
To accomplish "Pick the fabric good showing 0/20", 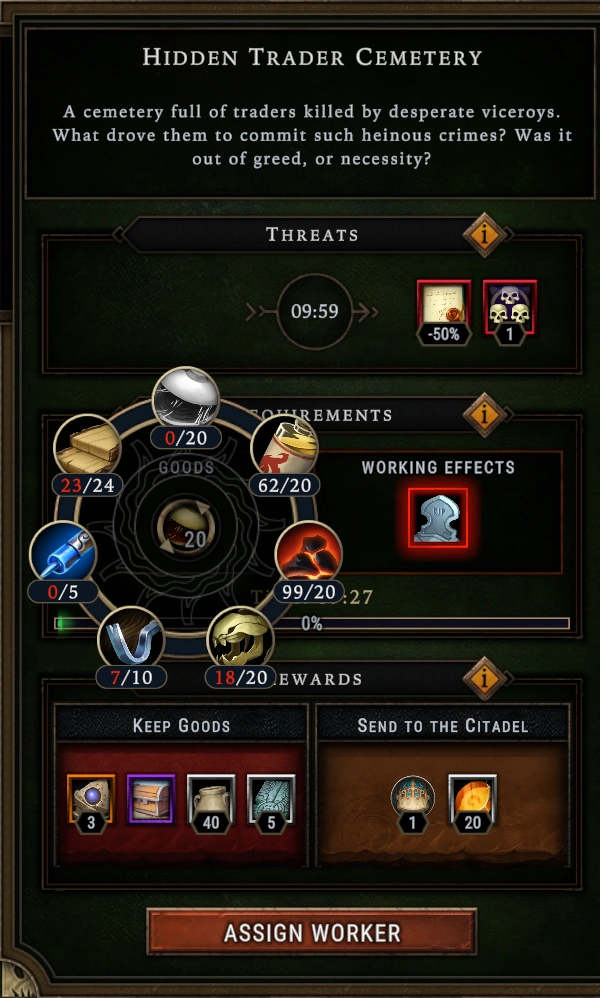I will [186, 400].
